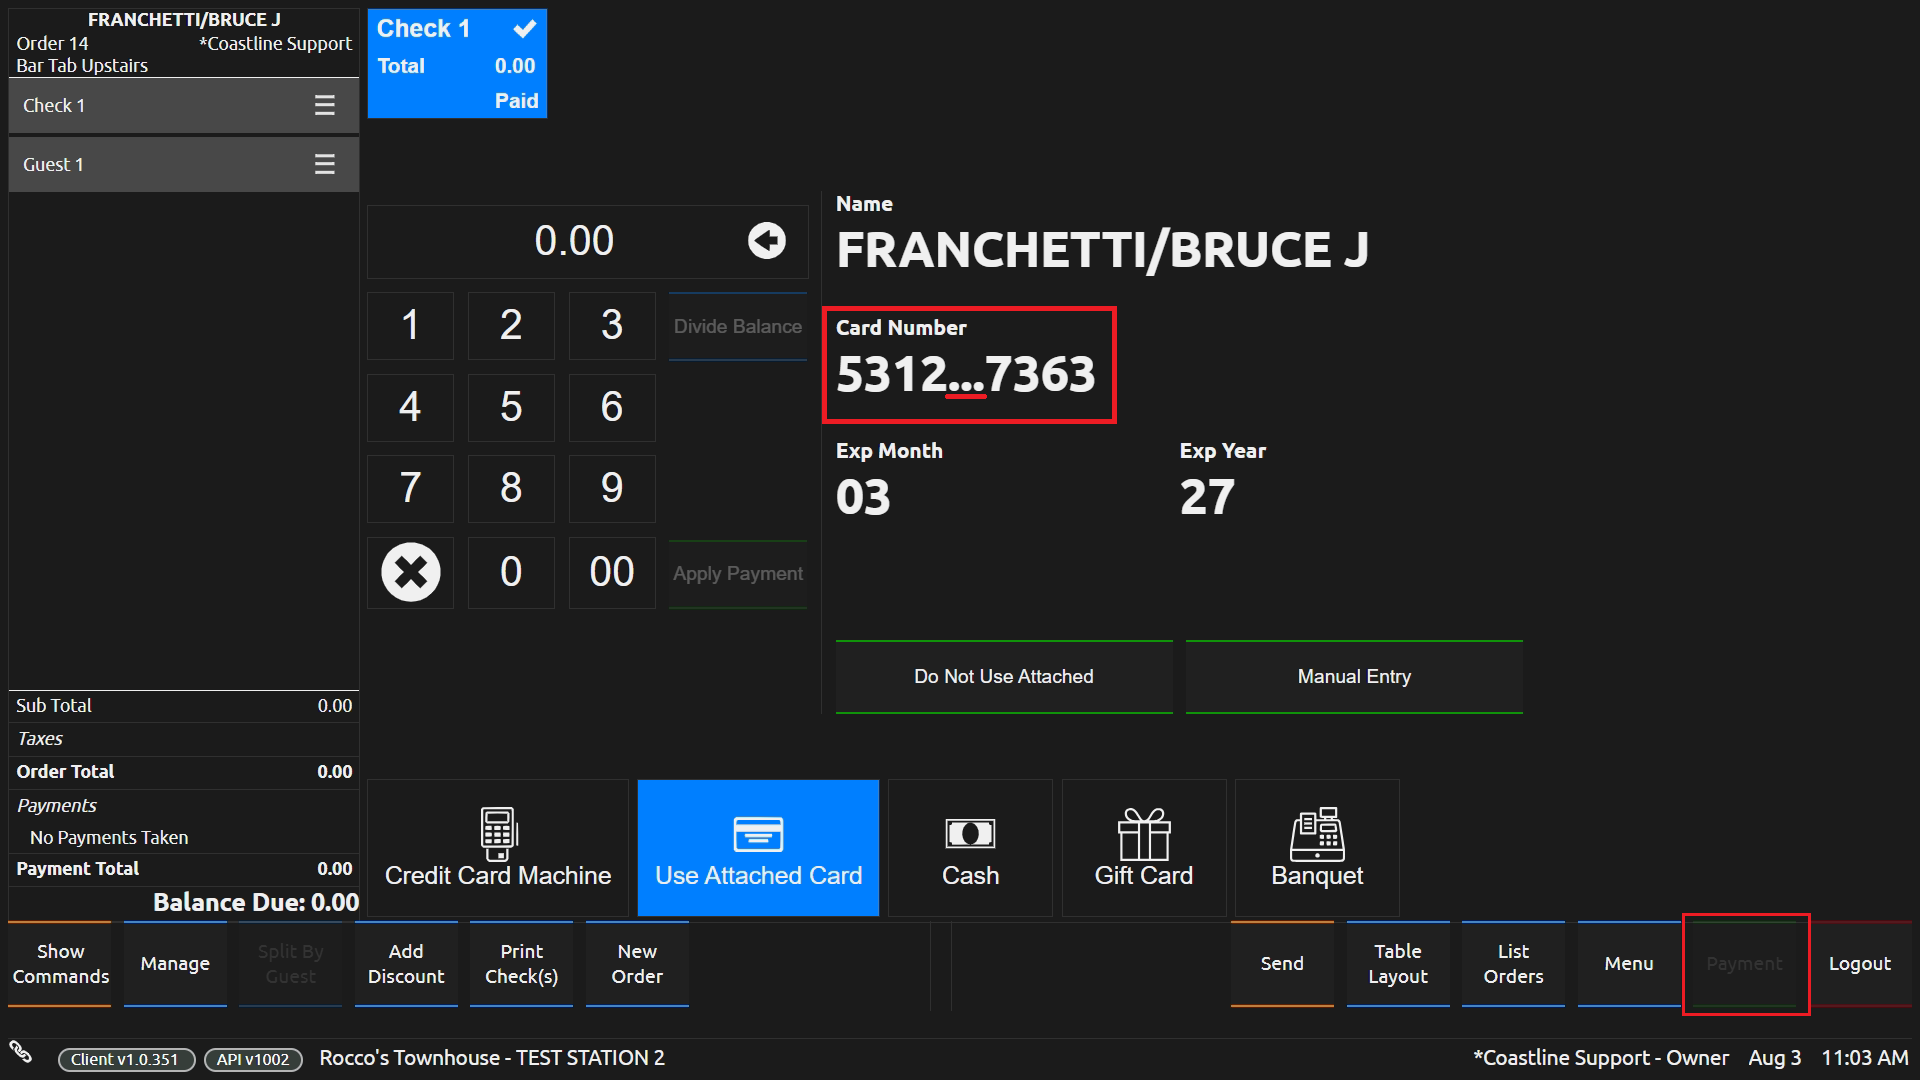This screenshot has width=1920, height=1080.
Task: Click the backspace arrow icon in amount field
Action: pyautogui.click(x=766, y=241)
